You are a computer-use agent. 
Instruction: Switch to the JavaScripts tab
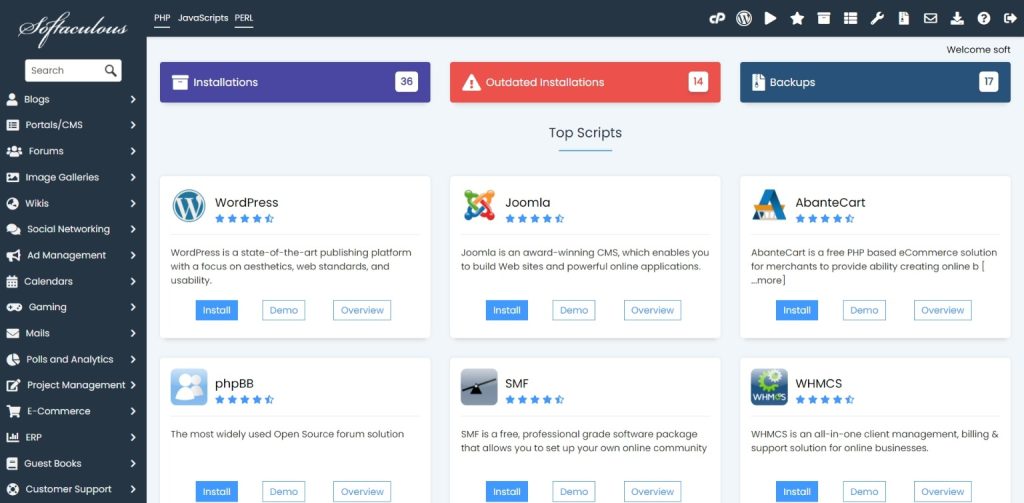click(x=203, y=18)
